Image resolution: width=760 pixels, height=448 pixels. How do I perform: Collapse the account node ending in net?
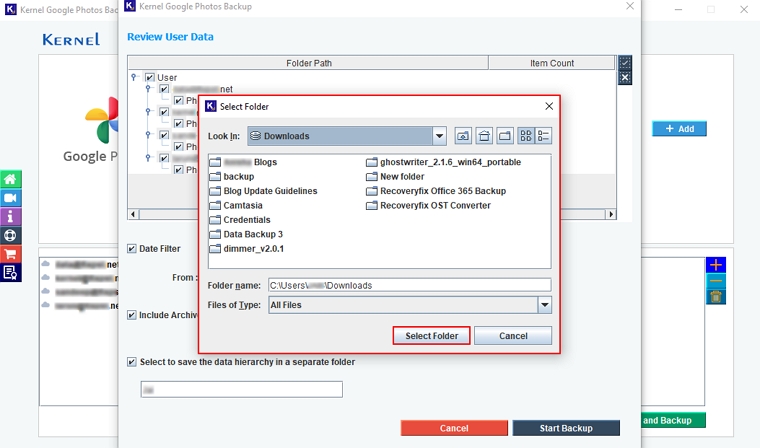tap(148, 89)
